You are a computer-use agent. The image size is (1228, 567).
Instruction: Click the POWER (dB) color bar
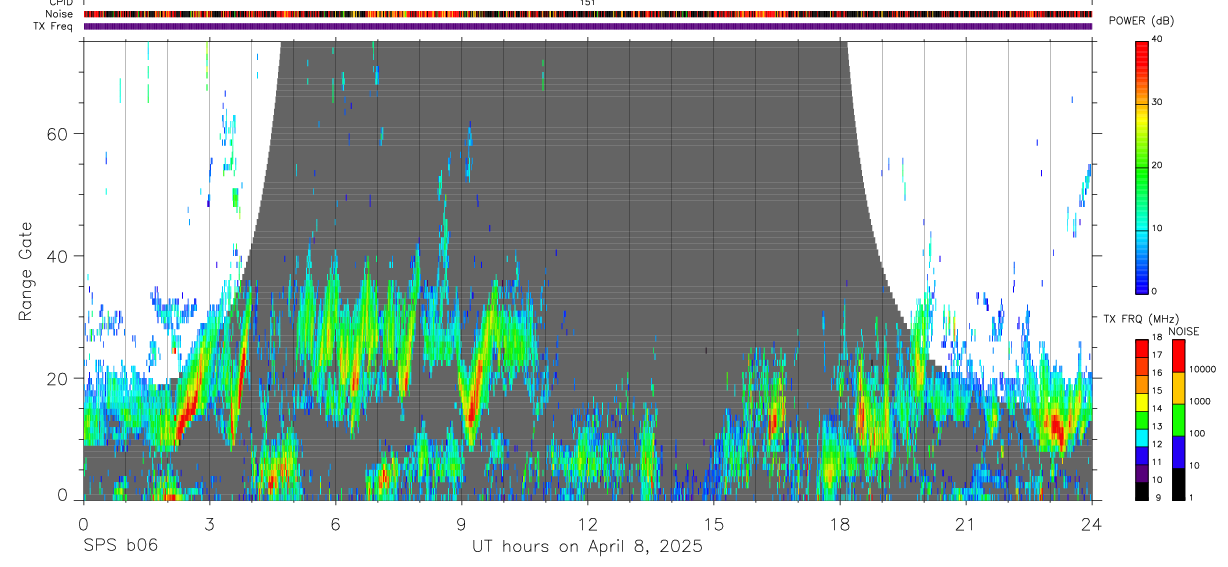1141,165
